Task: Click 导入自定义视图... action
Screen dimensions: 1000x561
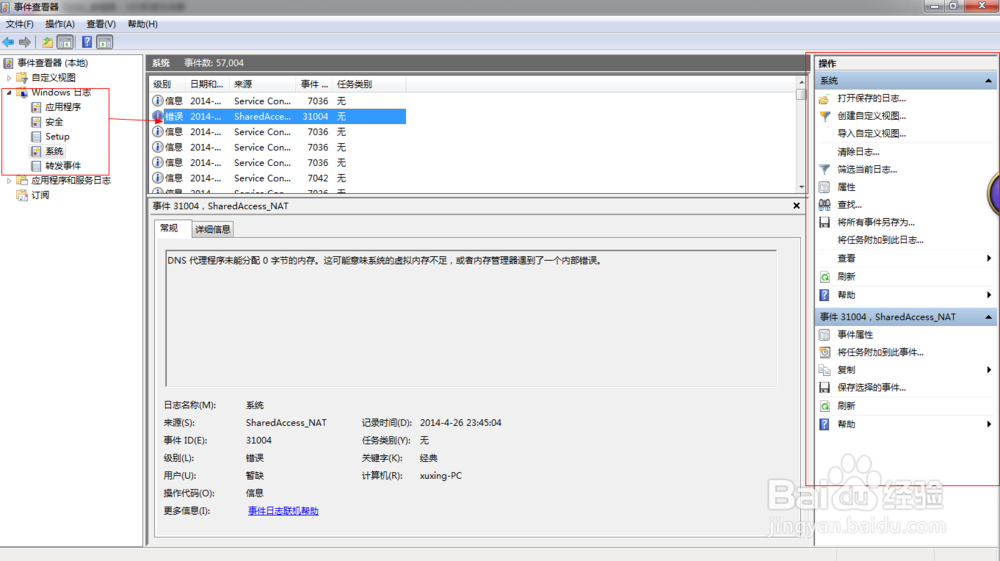Action: point(871,134)
